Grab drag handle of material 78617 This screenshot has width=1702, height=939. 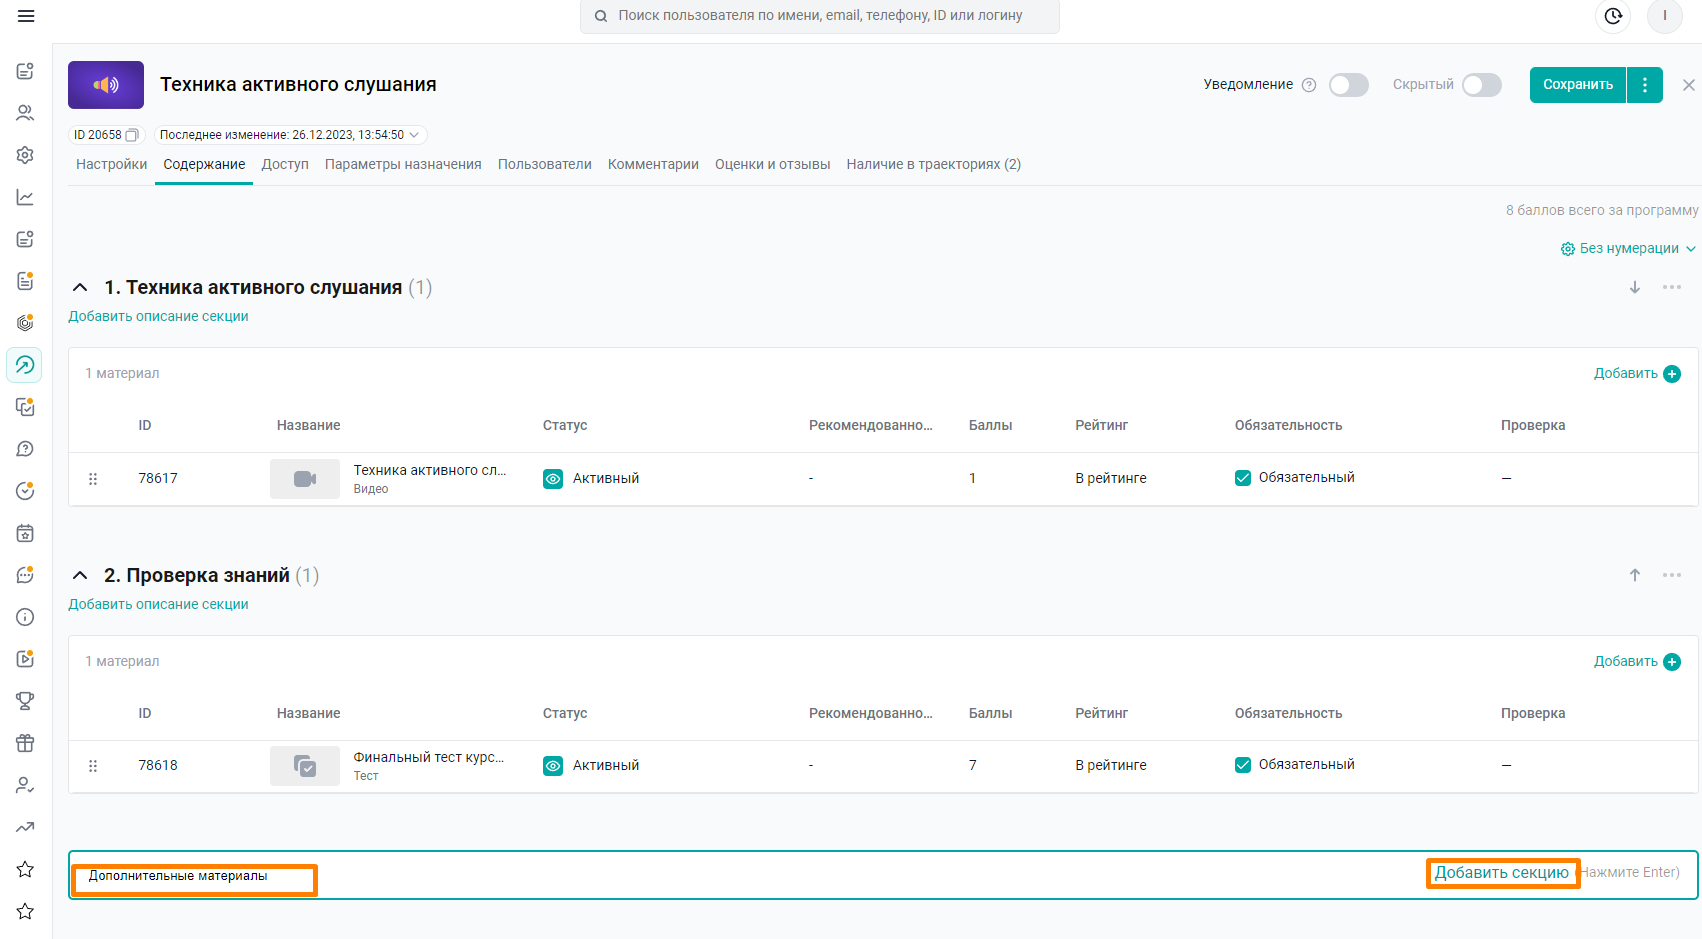93,479
